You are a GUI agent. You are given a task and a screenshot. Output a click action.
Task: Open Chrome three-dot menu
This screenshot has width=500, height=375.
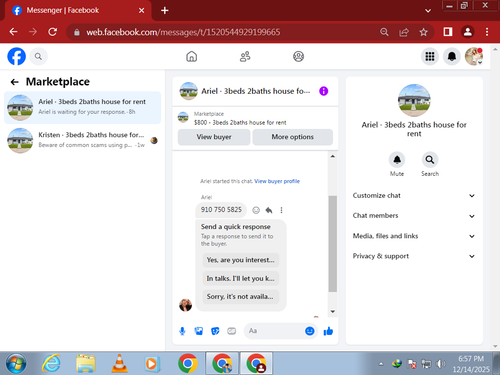point(487,32)
